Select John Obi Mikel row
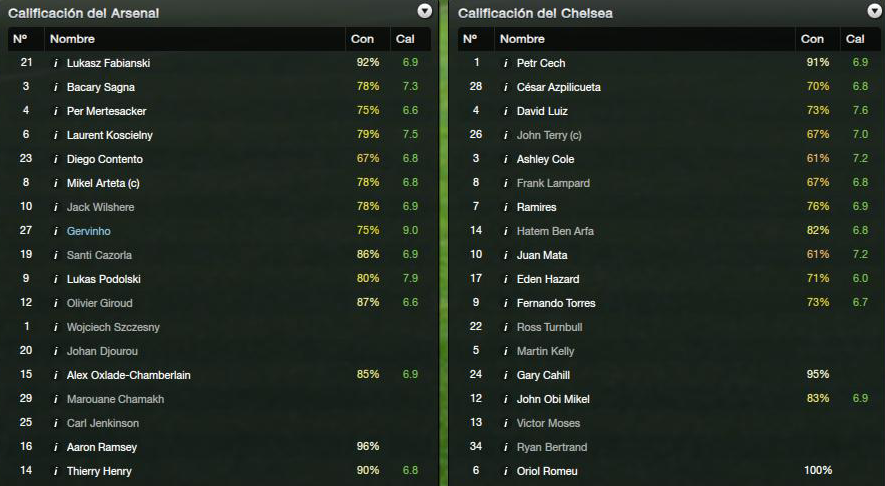The height and width of the screenshot is (486, 885). pos(669,399)
